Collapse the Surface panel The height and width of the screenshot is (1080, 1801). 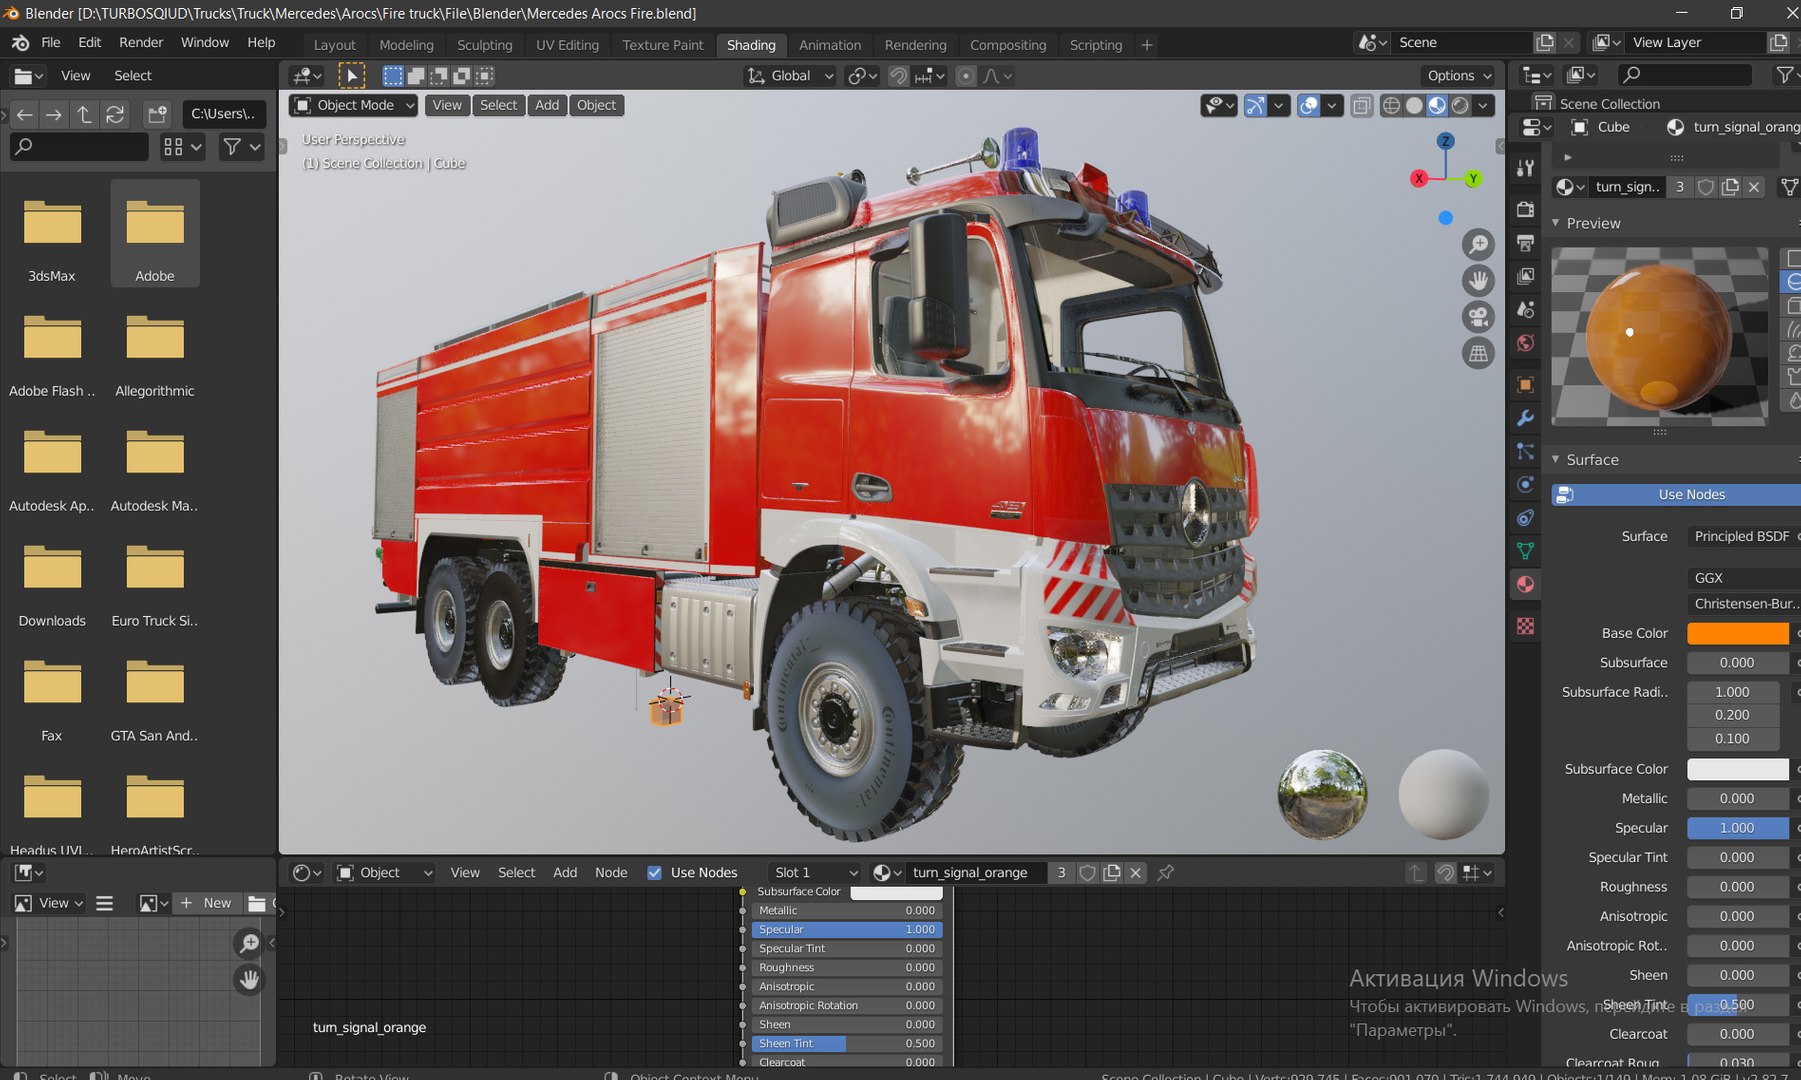click(x=1556, y=460)
